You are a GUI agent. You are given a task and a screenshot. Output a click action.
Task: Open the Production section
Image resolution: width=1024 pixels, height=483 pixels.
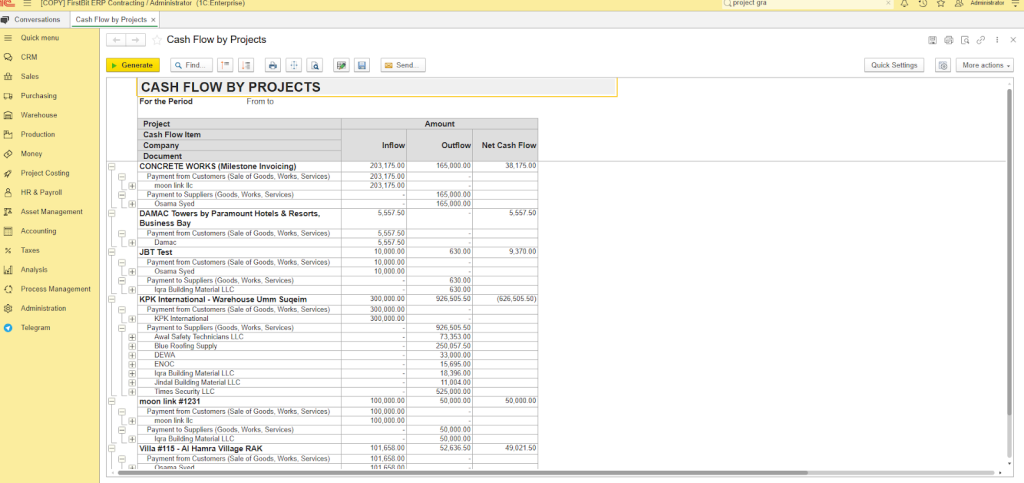click(38, 134)
